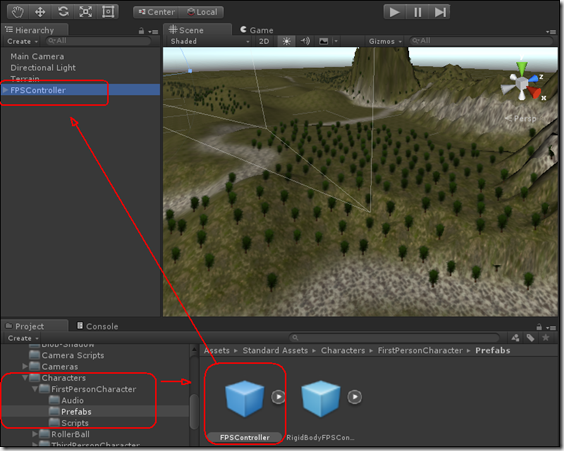Click FirstPersonCharacter breadcrumb
Screen dimensions: 564x451
(x=420, y=351)
